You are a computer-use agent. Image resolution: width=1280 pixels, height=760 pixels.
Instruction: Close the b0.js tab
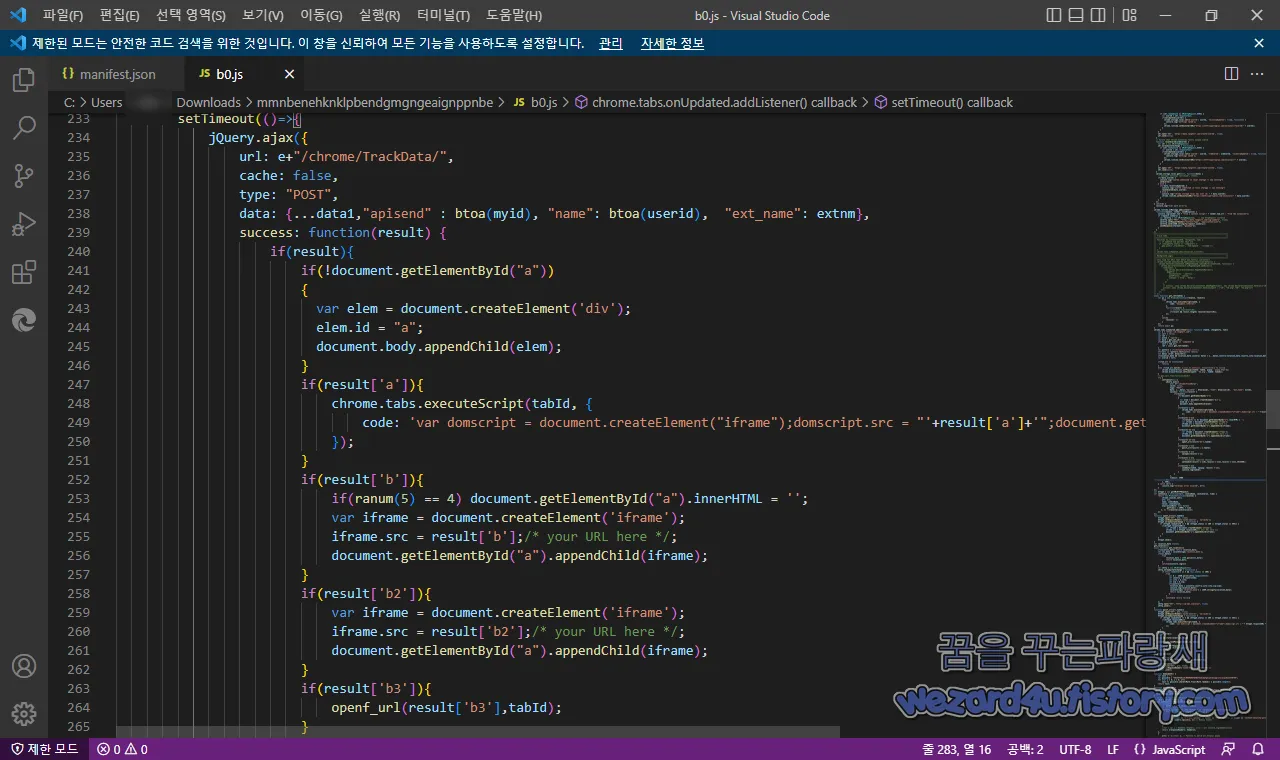[289, 74]
